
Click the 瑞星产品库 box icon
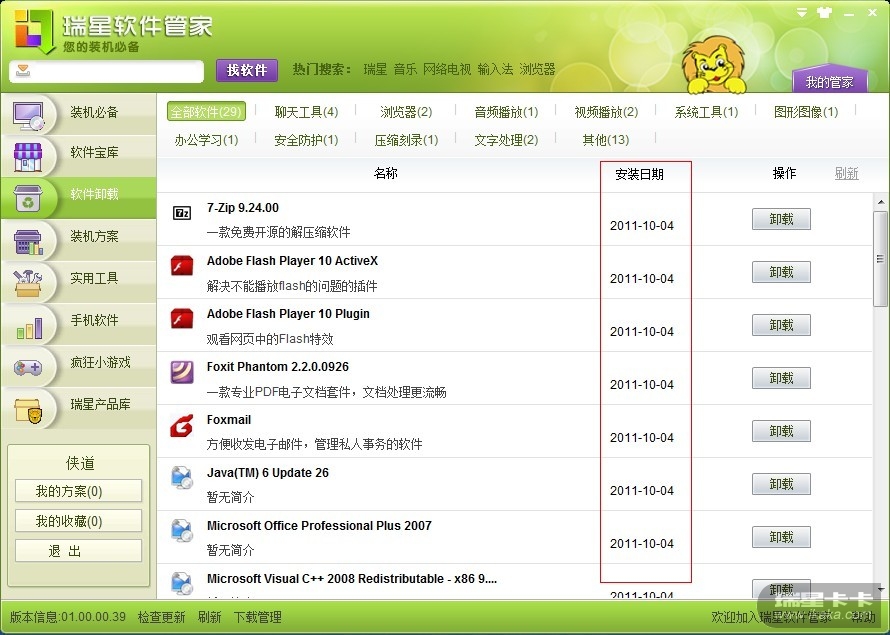tap(28, 410)
